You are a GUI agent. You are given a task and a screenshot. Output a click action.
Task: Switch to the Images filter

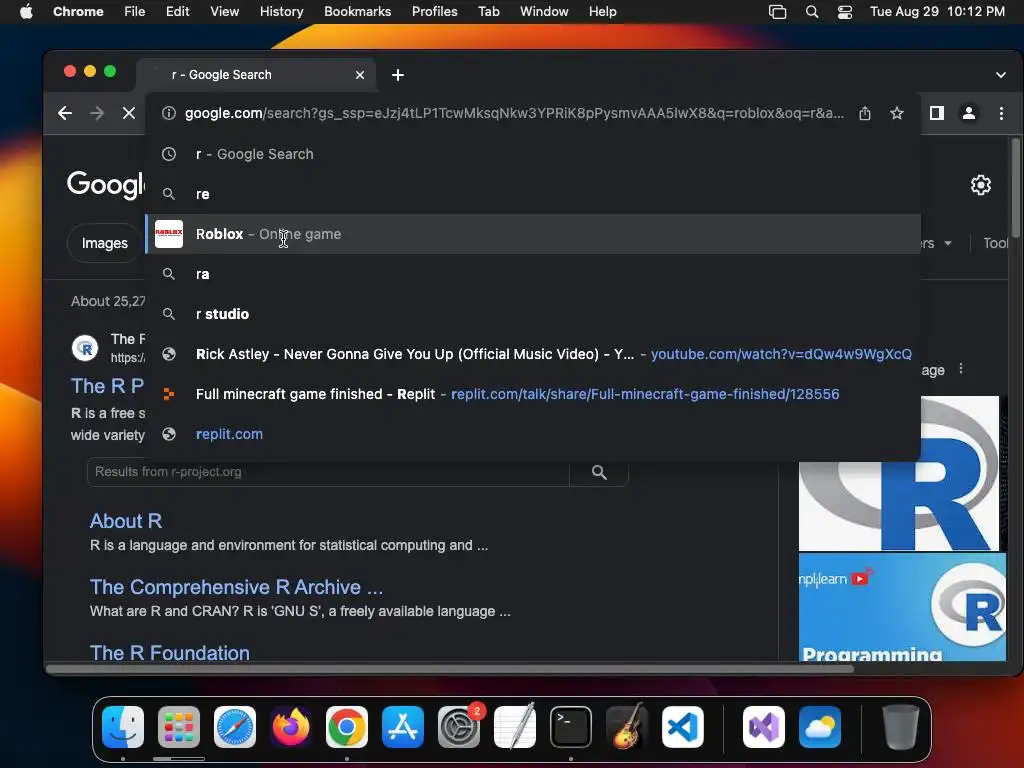click(104, 243)
